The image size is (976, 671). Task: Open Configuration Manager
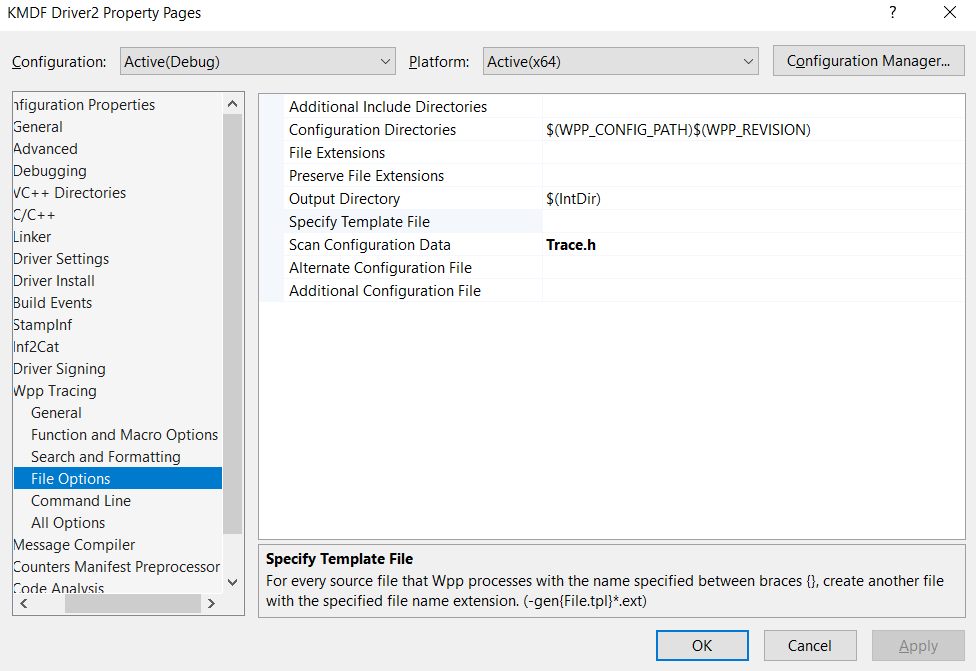[868, 60]
